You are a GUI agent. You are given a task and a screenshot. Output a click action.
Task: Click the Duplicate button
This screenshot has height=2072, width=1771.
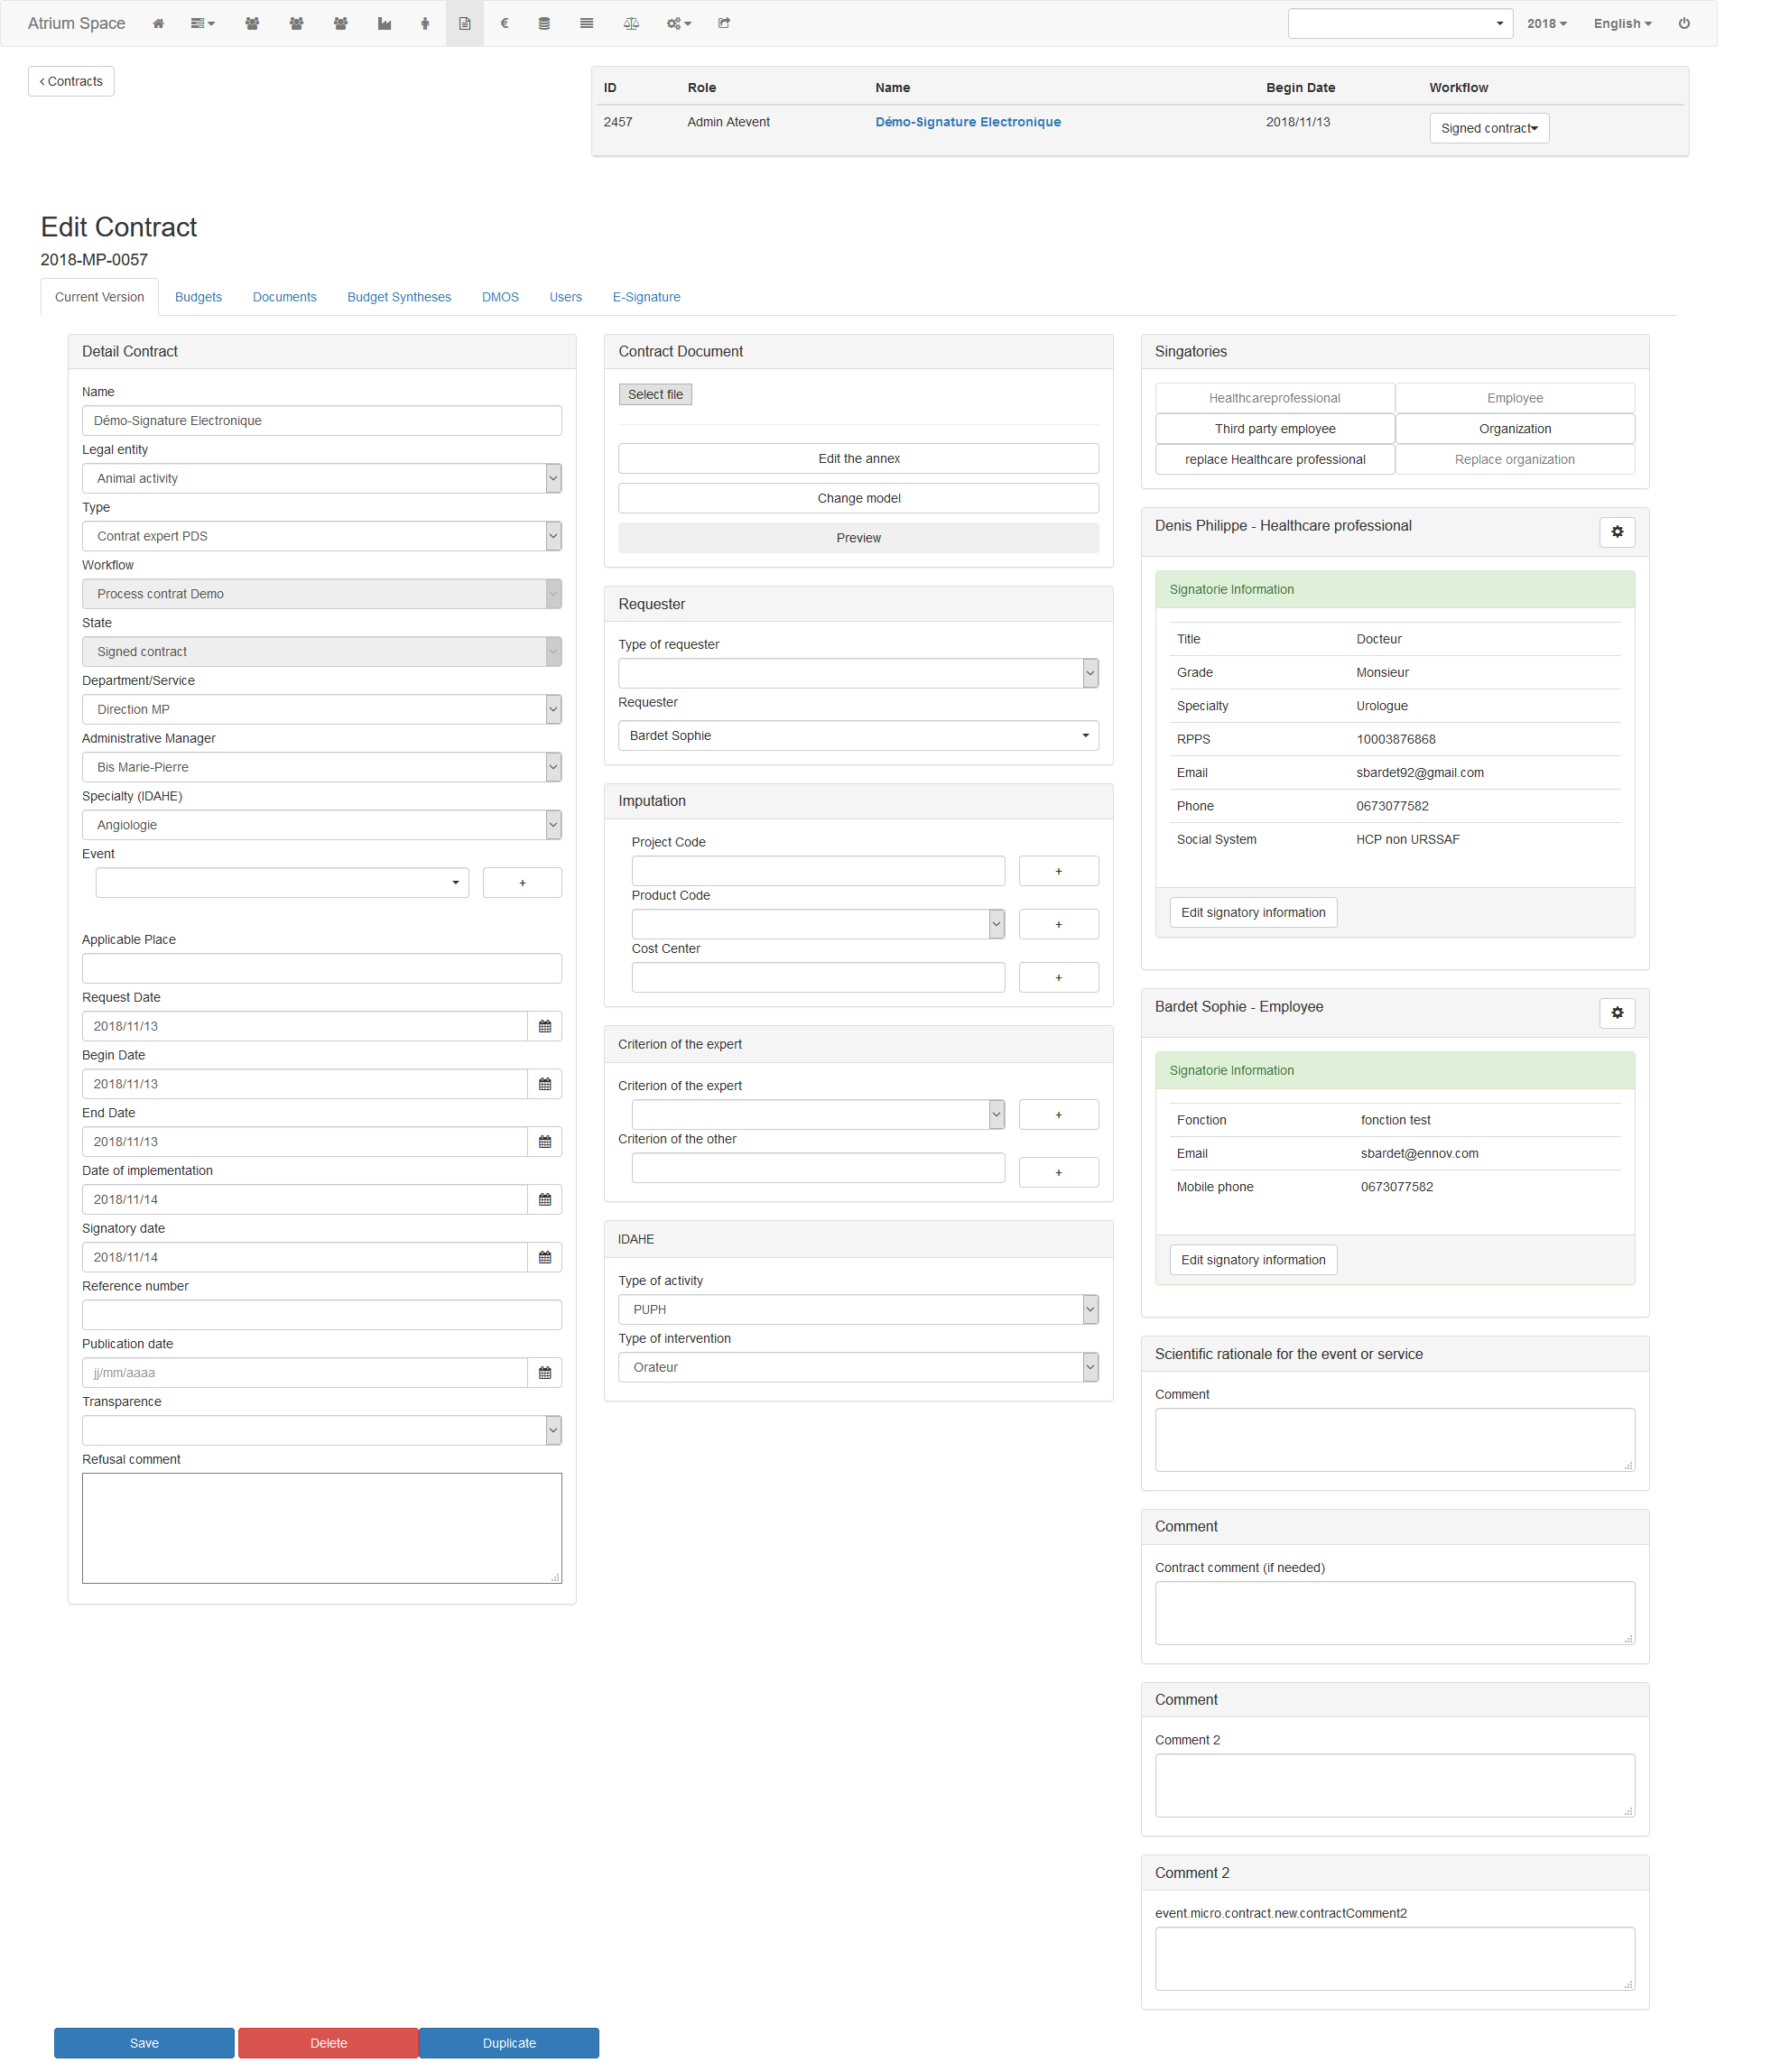point(509,2043)
